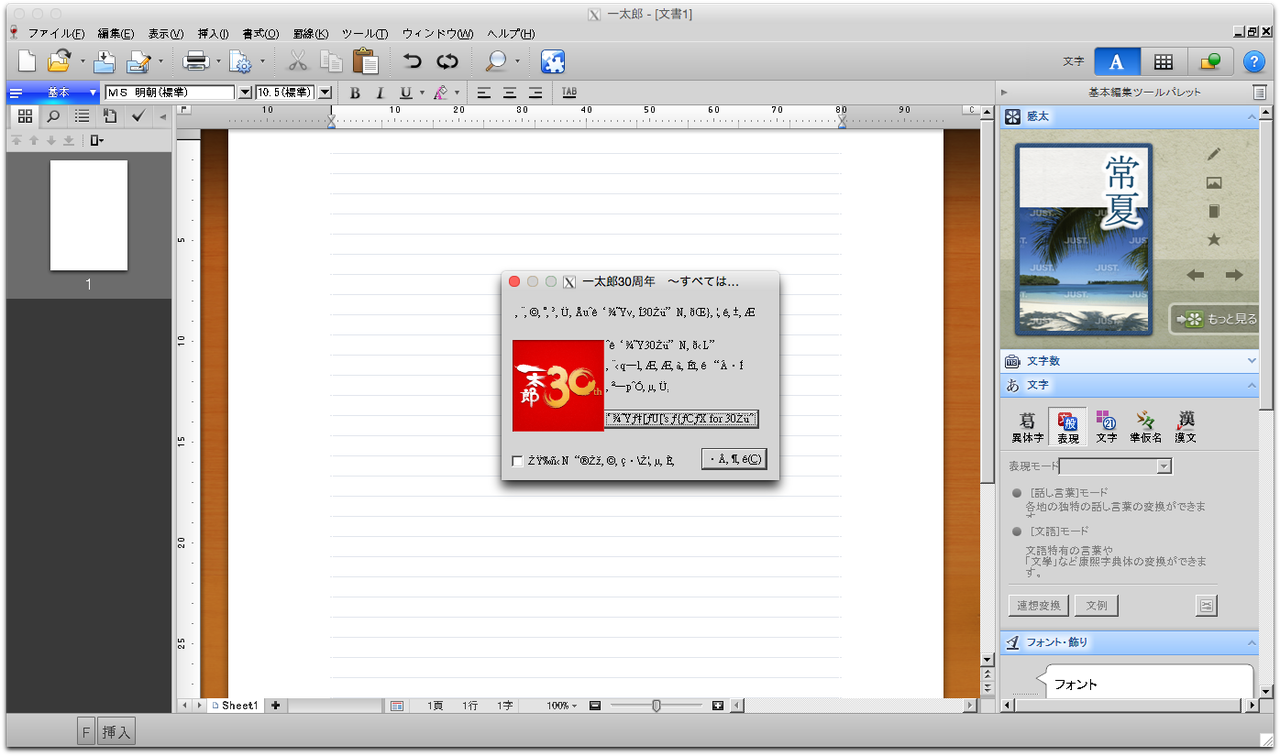Image resolution: width=1280 pixels, height=756 pixels.
Task: Apply left text alignment
Action: coord(484,92)
